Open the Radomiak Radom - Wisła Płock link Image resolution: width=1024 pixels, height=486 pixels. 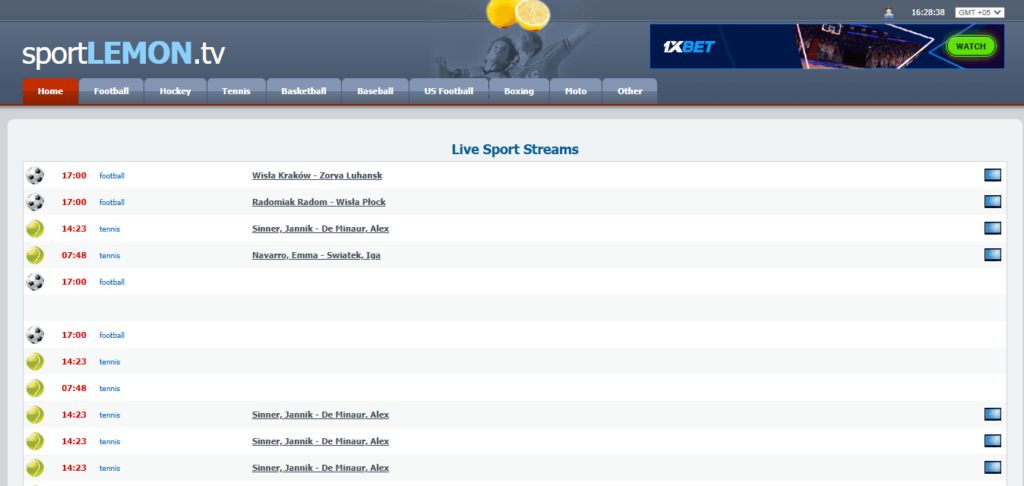pyautogui.click(x=319, y=202)
